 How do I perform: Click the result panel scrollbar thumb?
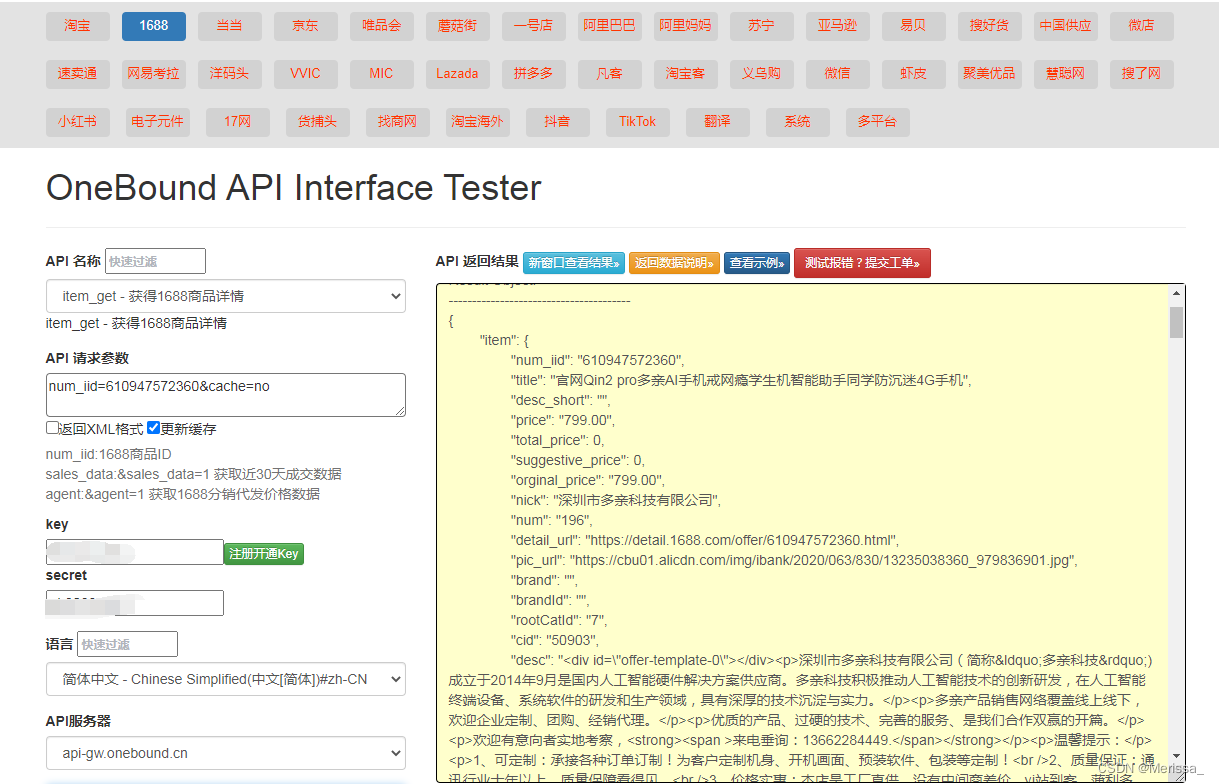point(1176,323)
